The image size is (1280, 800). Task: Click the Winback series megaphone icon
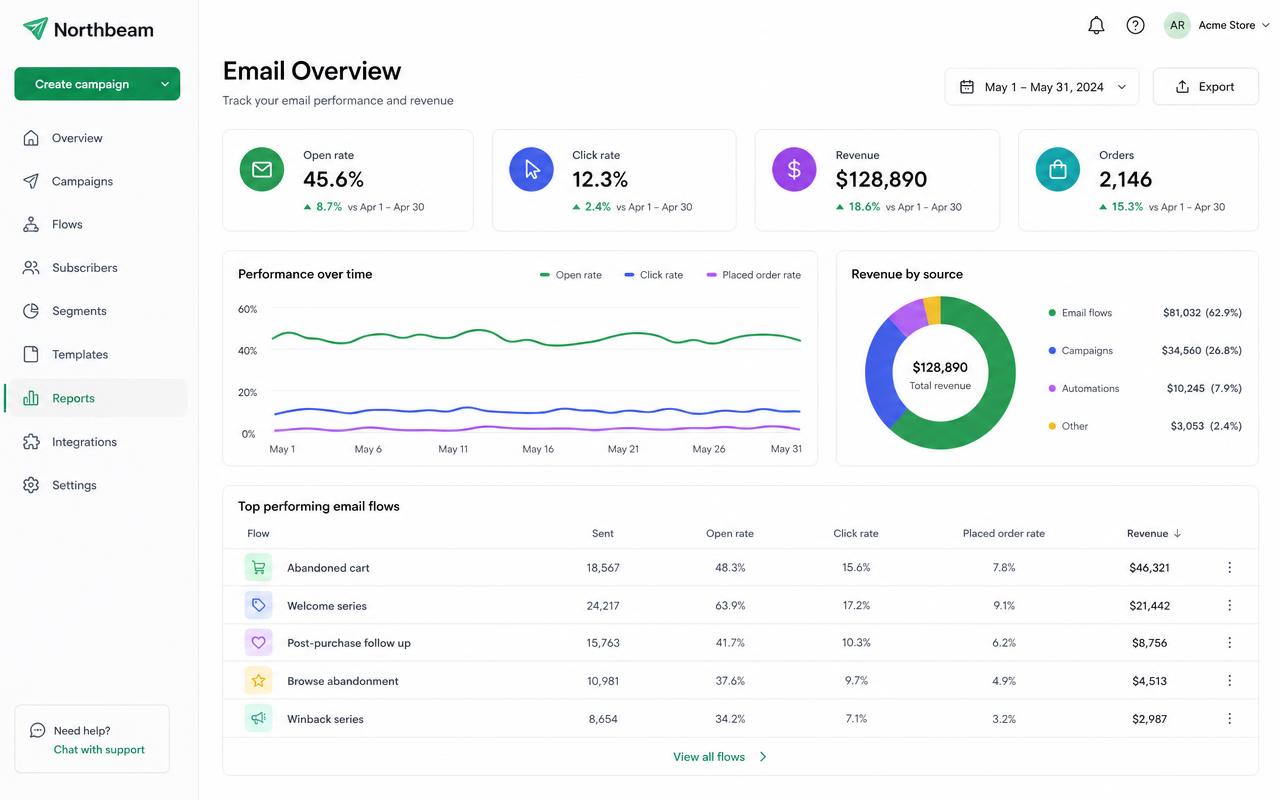[258, 718]
